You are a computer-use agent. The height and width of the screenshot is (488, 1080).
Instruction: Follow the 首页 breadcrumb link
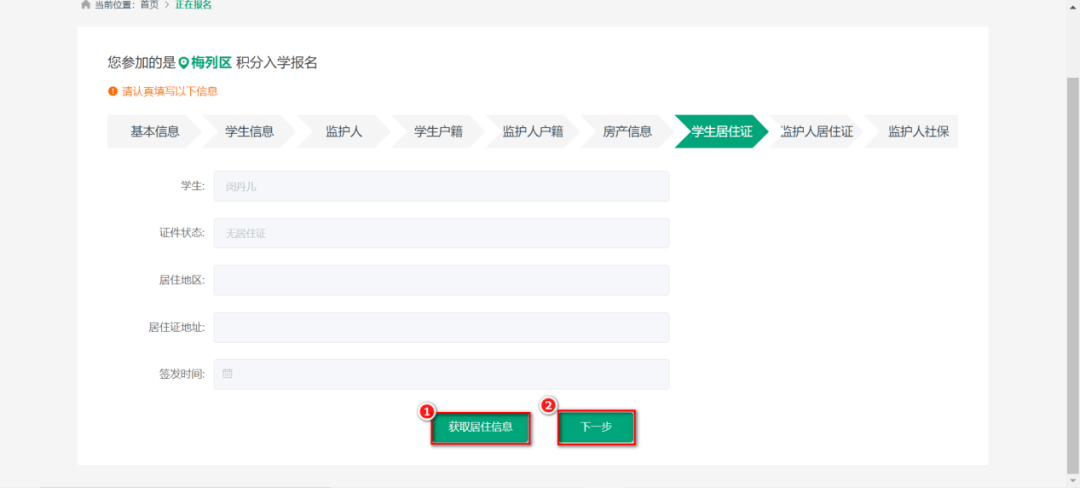(149, 5)
